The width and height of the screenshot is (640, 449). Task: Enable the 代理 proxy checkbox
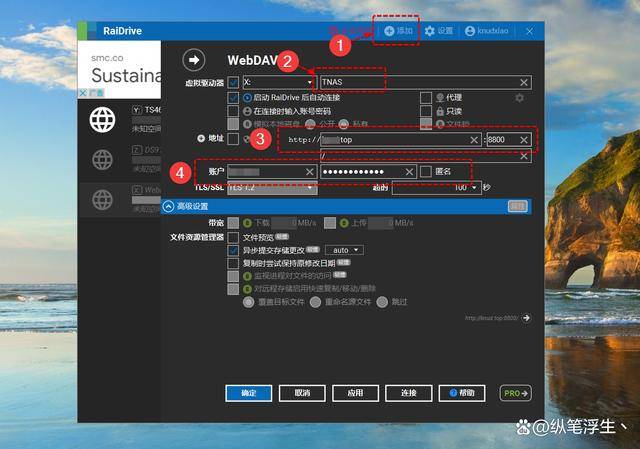click(x=426, y=98)
